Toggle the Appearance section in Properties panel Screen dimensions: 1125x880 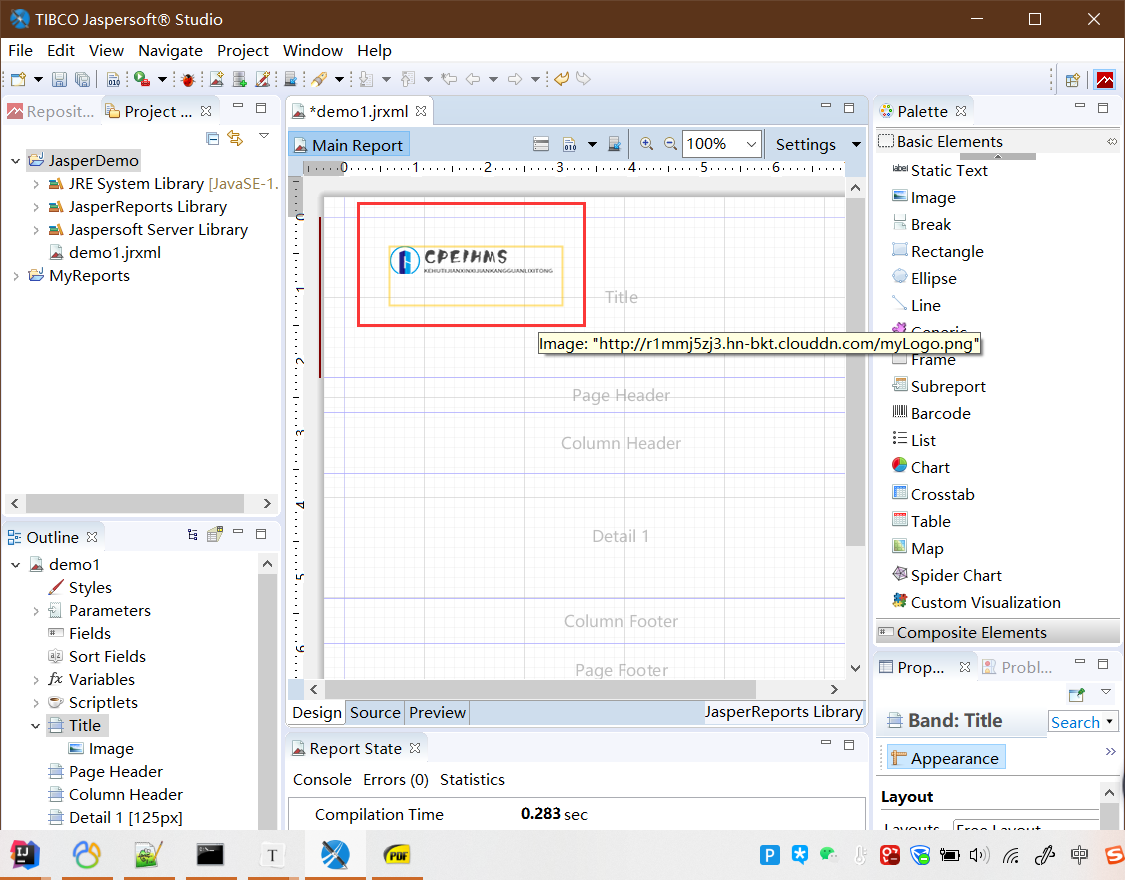pyautogui.click(x=944, y=757)
